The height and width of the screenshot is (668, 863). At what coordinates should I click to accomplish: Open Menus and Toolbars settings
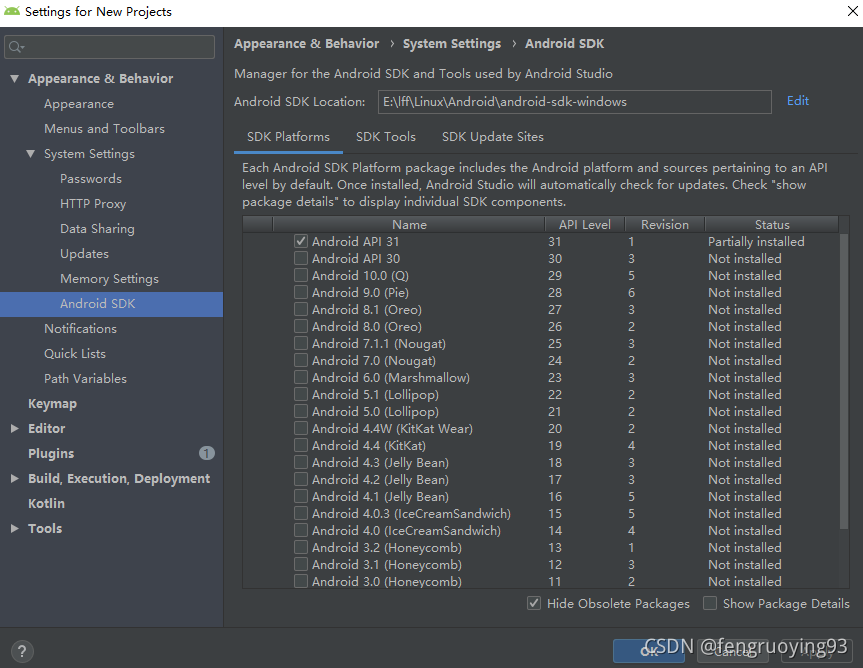[105, 129]
